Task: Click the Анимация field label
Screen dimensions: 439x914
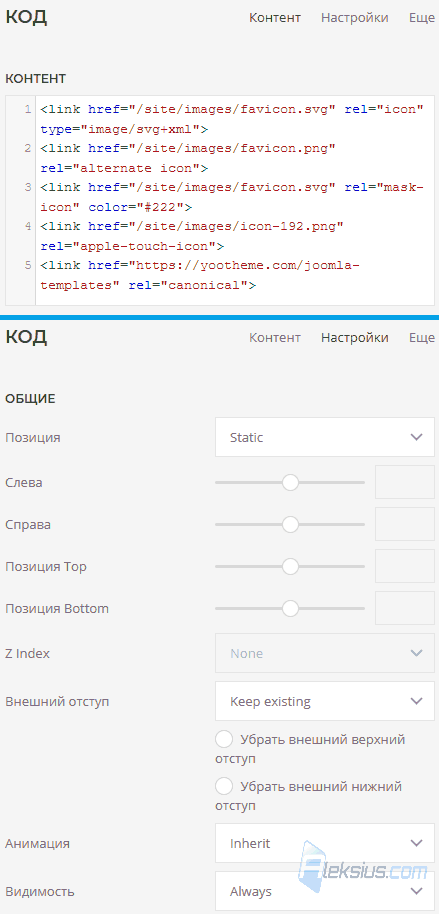Action: [x=37, y=843]
